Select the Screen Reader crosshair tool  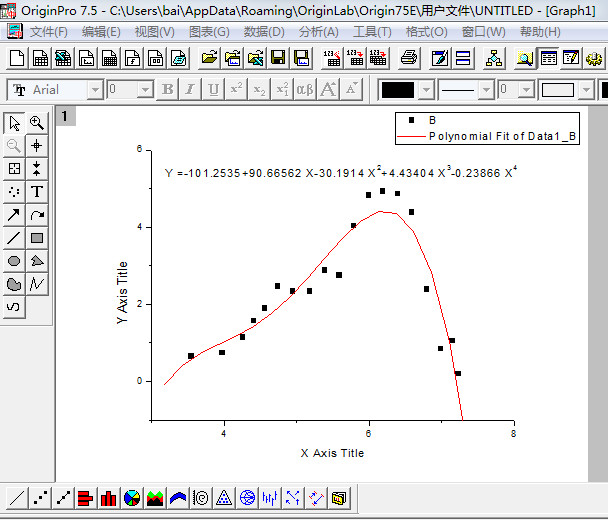click(x=37, y=146)
